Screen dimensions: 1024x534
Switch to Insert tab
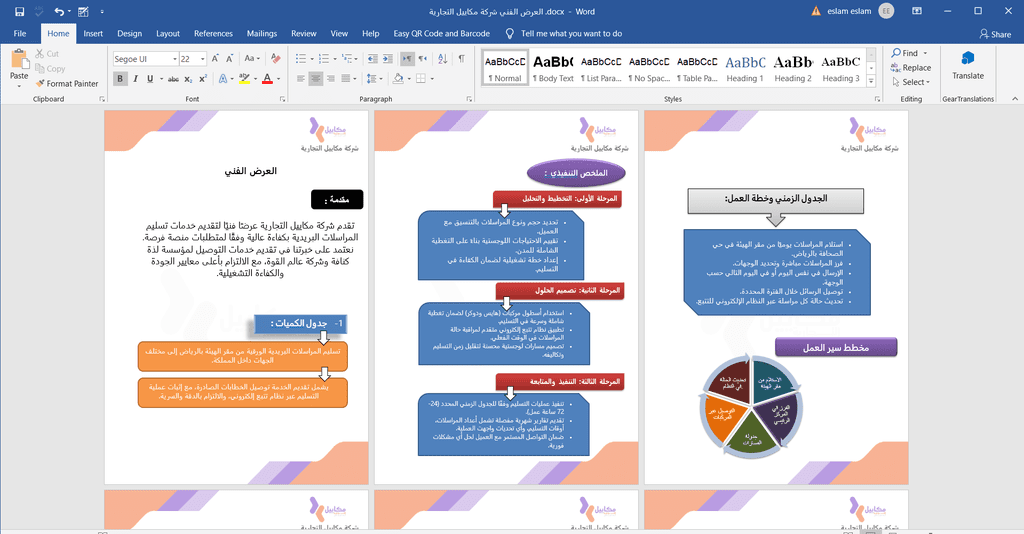coord(93,33)
